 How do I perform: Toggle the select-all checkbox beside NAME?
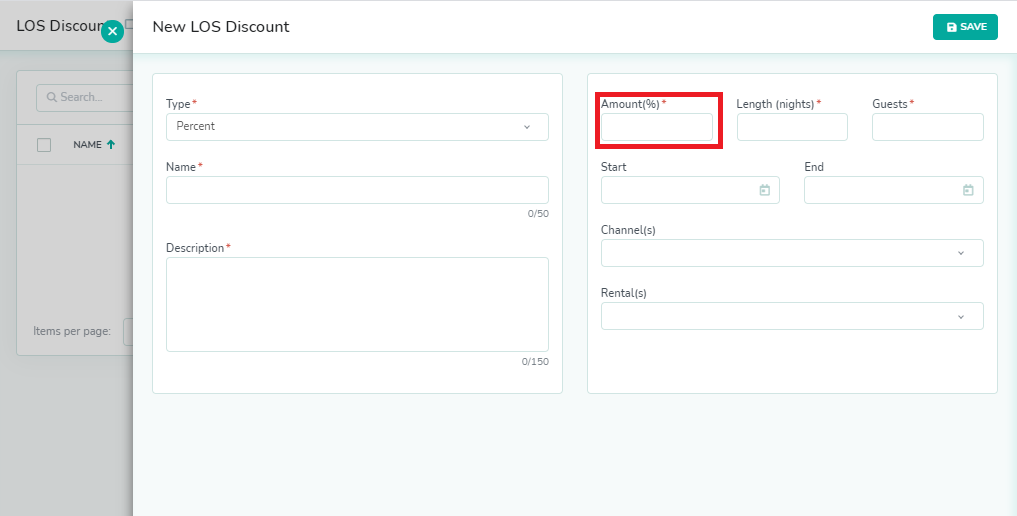44,145
